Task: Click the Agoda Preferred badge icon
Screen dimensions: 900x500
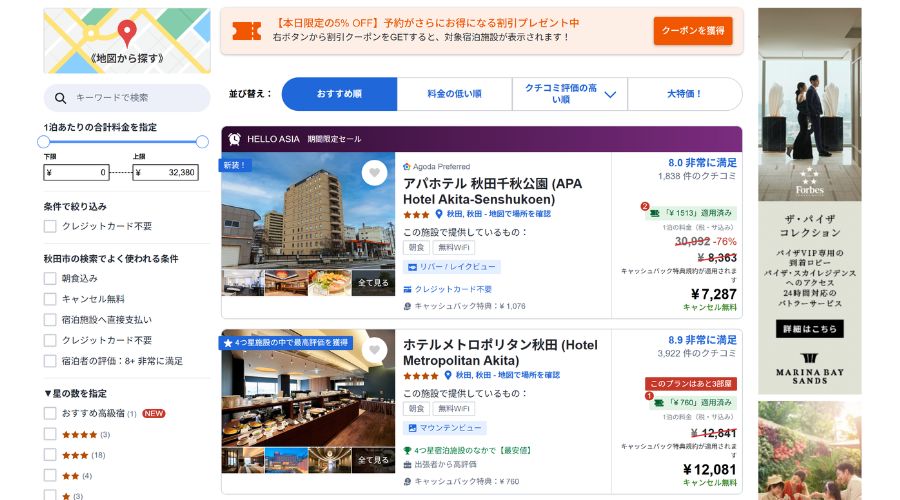Action: (406, 166)
